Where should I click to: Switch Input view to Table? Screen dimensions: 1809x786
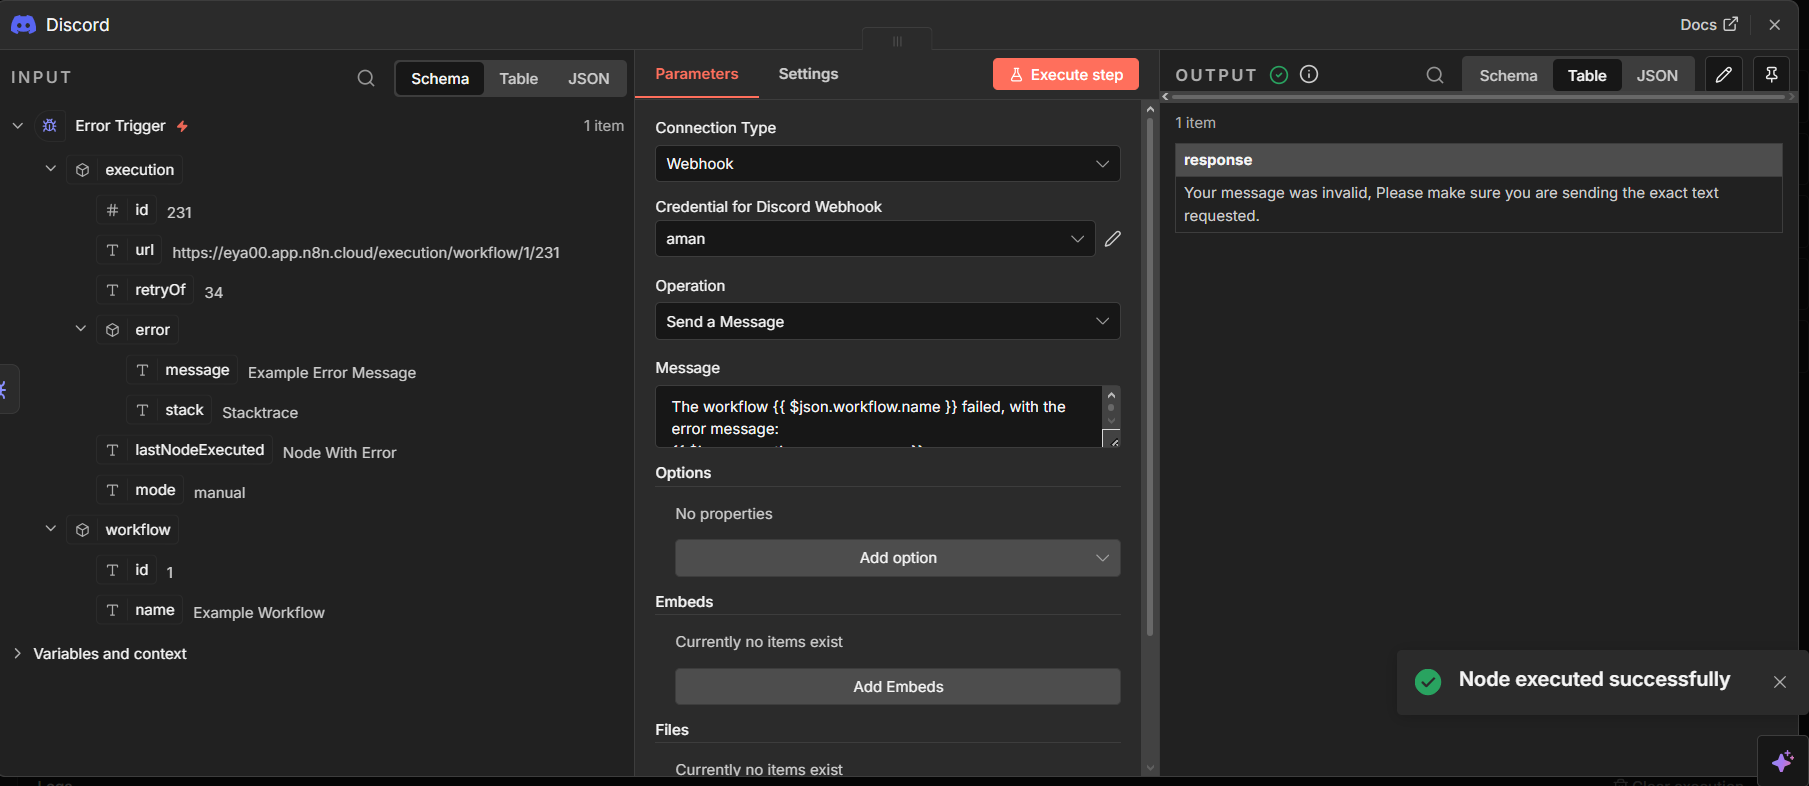tap(518, 79)
